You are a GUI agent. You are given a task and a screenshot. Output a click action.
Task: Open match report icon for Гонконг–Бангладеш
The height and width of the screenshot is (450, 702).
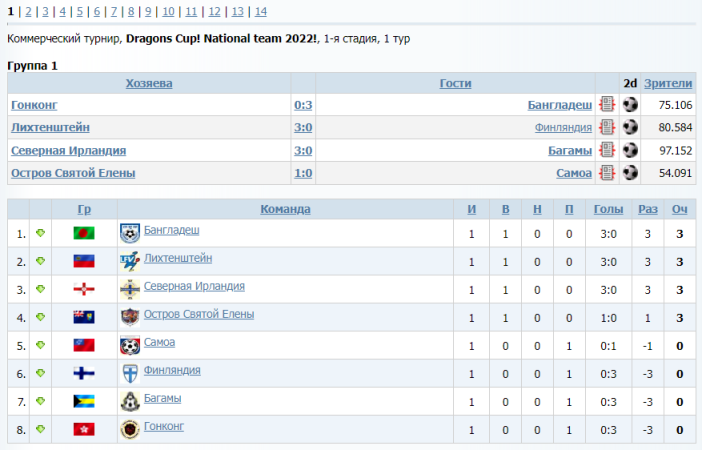tap(607, 105)
